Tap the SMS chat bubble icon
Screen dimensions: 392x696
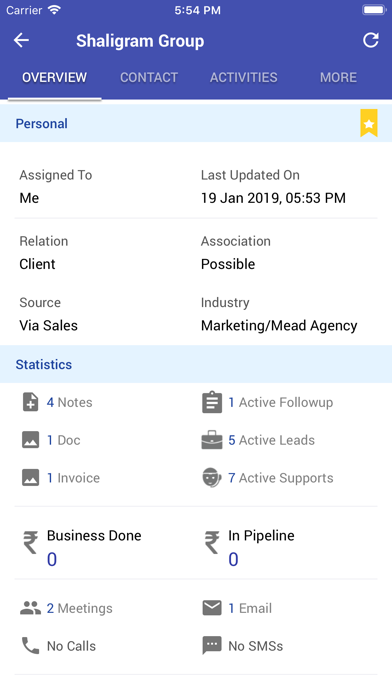coord(212,646)
